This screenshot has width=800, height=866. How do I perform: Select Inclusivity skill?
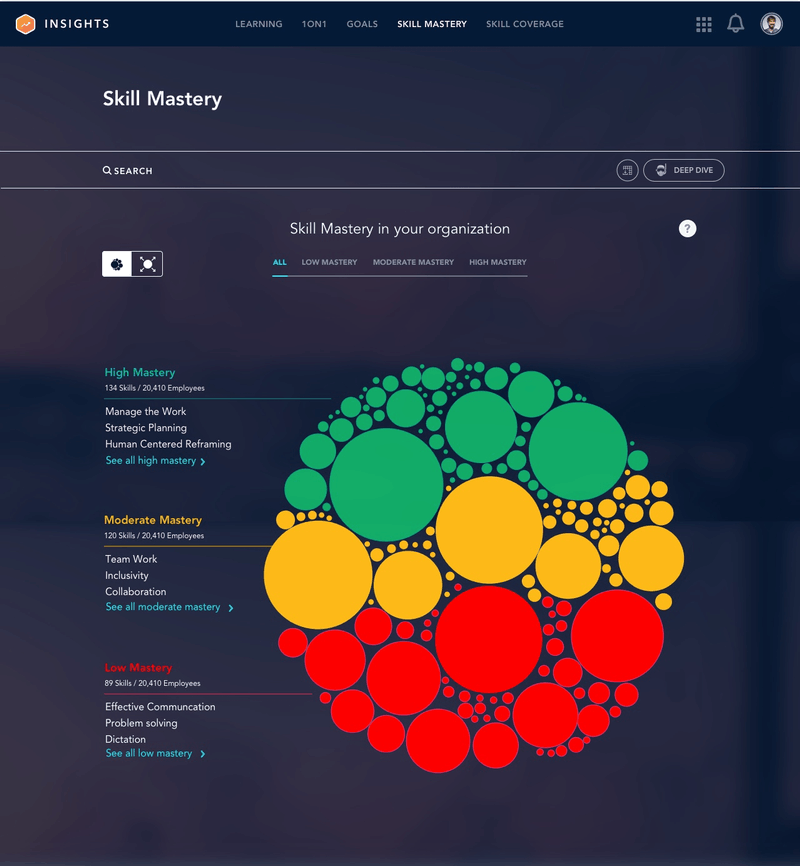tap(127, 575)
